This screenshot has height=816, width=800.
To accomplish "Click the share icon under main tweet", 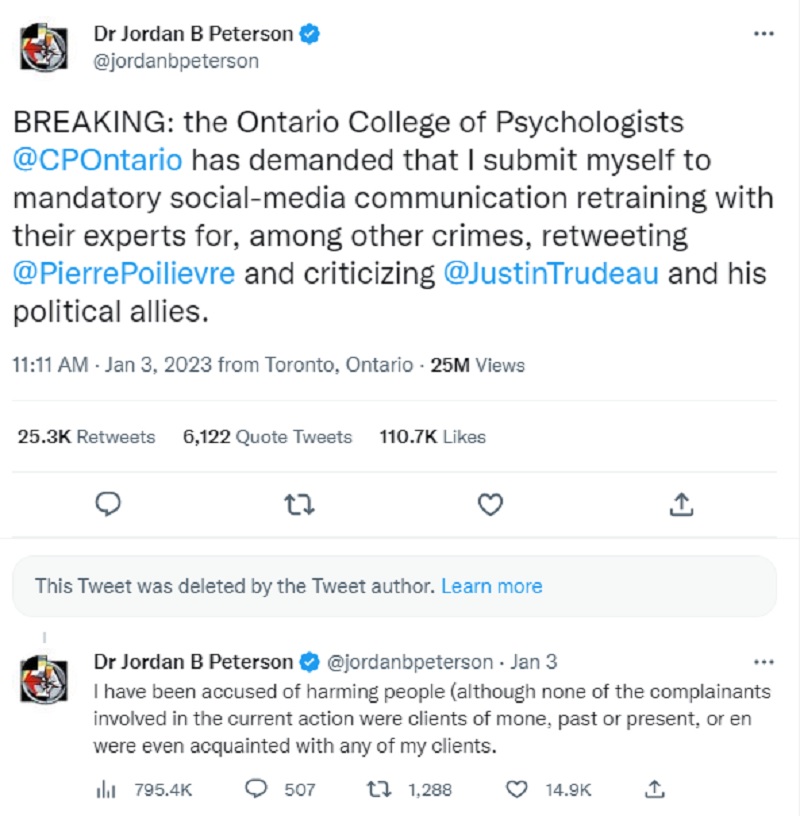I will click(x=681, y=505).
